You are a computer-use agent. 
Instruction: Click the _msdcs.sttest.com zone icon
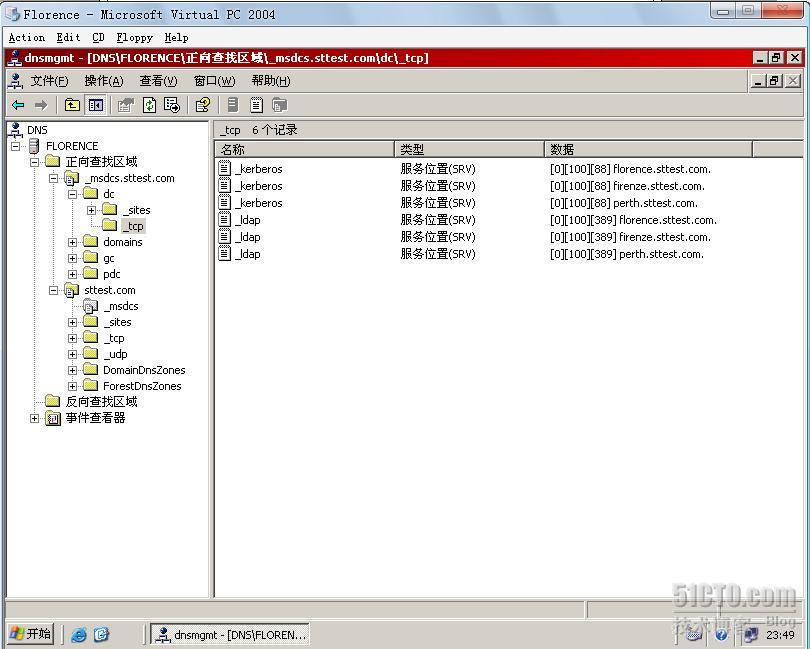pyautogui.click(x=71, y=178)
